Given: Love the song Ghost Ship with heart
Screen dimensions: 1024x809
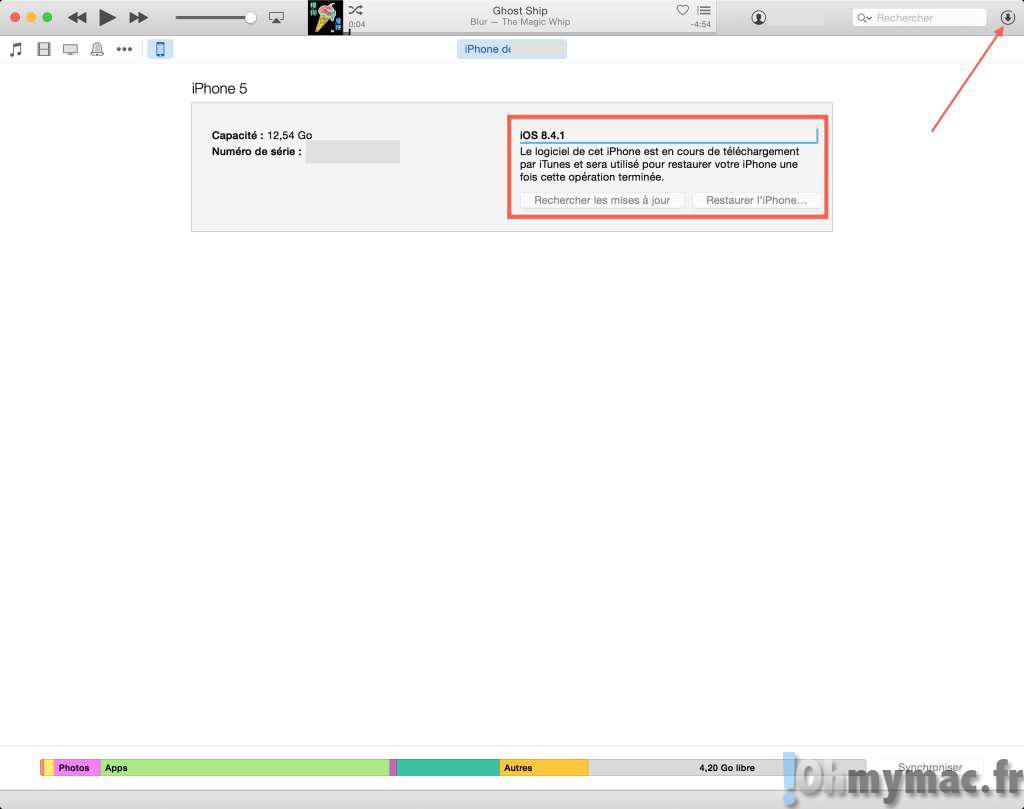Looking at the screenshot, I should [683, 10].
